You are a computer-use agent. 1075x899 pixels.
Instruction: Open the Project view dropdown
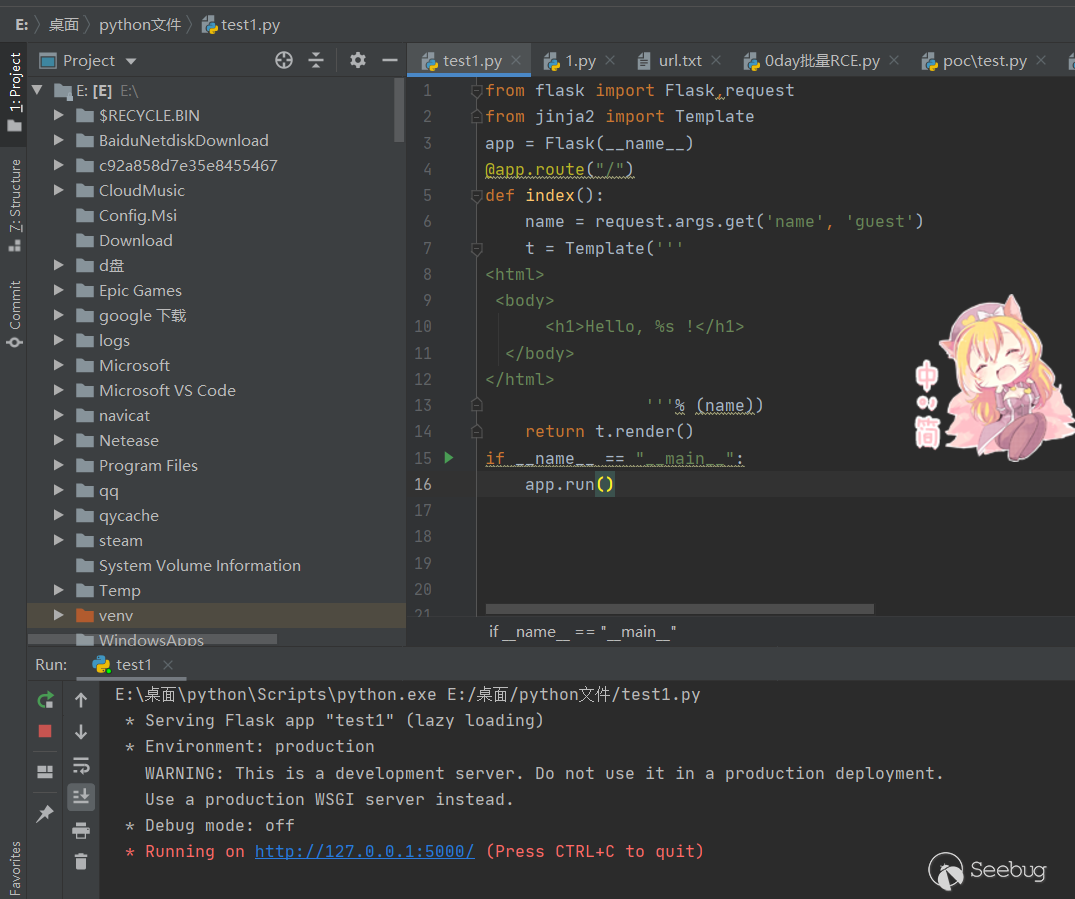(x=131, y=62)
